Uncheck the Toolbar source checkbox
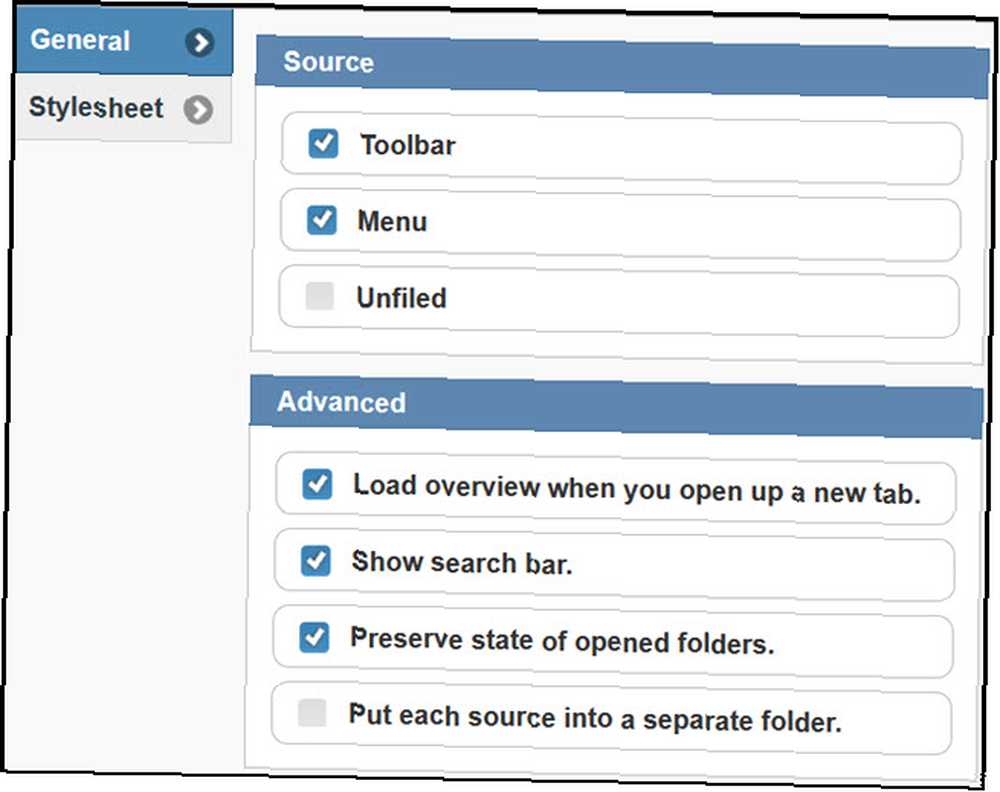1000x792 pixels. [x=323, y=143]
